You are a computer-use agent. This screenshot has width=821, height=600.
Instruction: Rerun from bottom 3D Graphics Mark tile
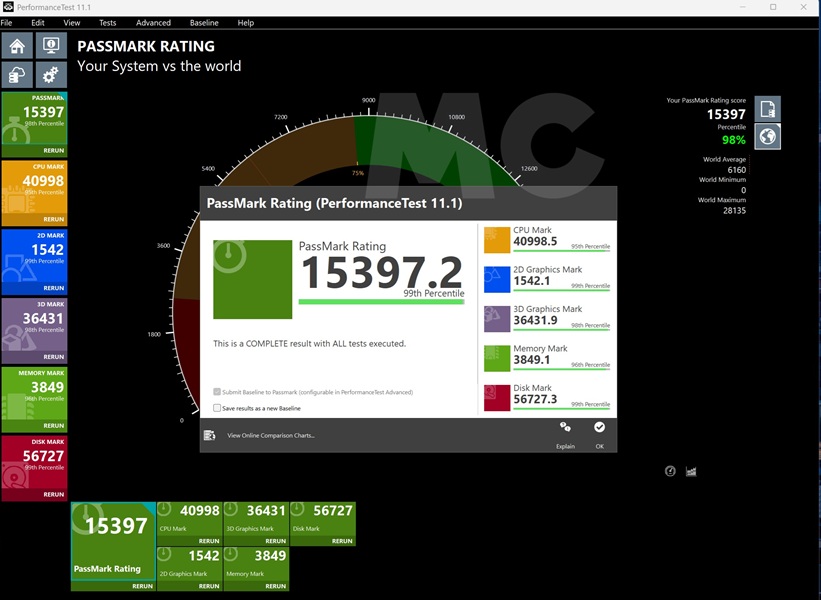(x=275, y=541)
